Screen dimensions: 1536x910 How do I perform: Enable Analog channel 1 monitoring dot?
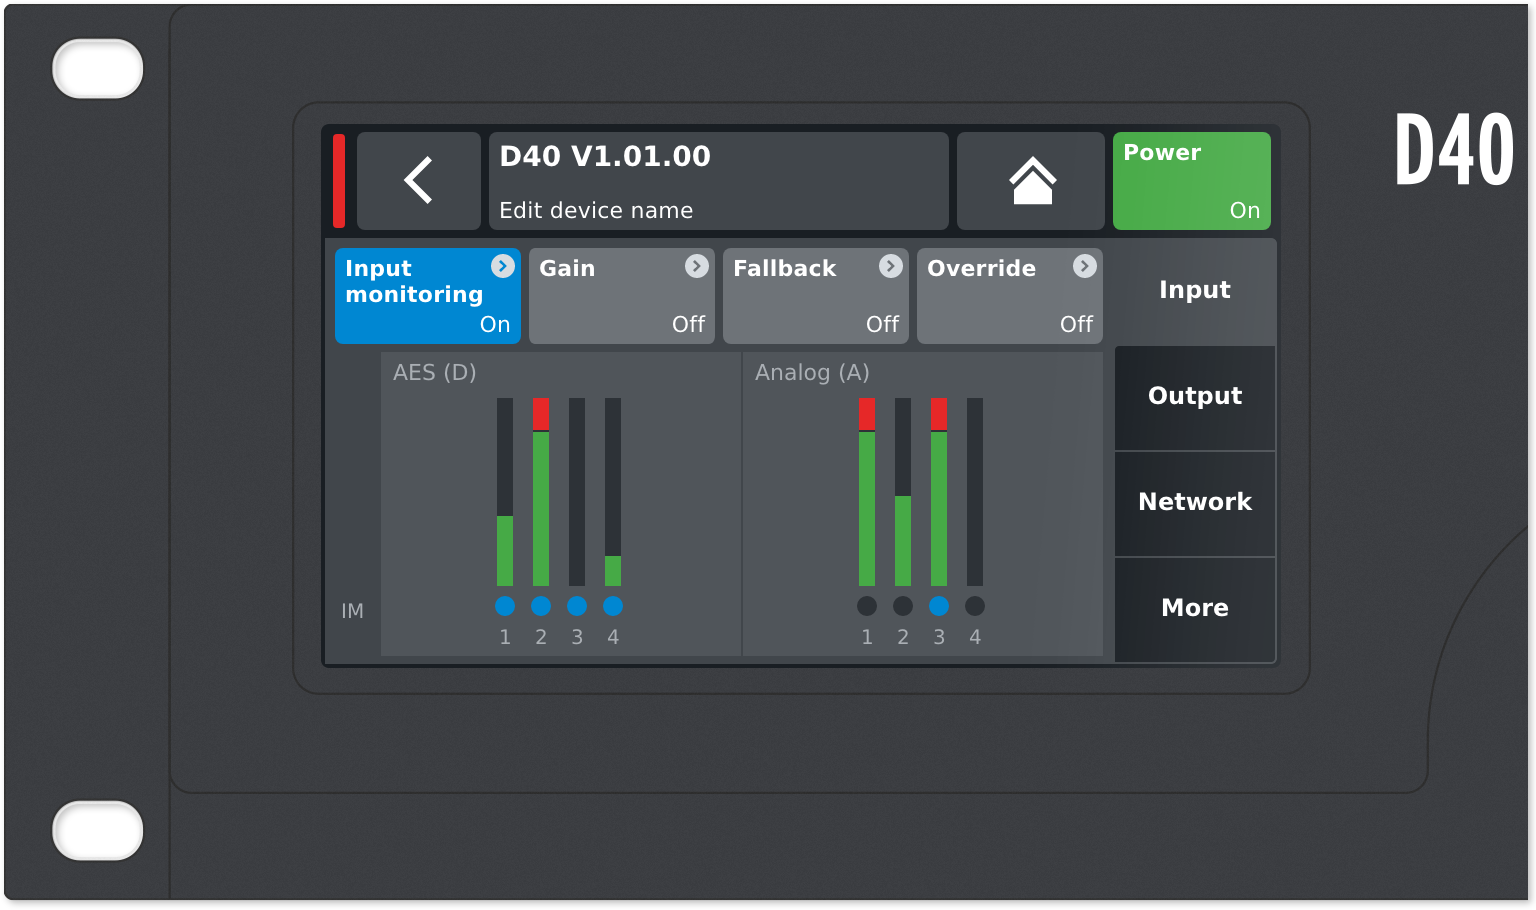[867, 606]
